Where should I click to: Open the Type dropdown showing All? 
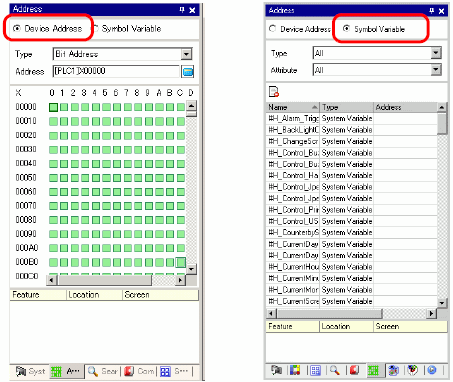click(436, 53)
